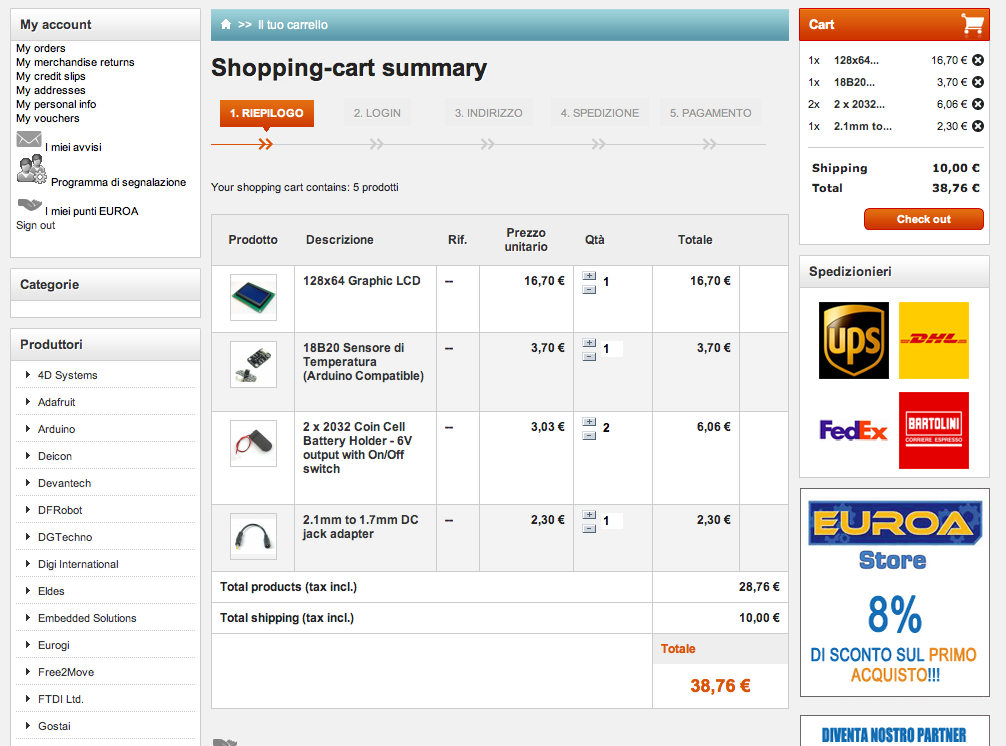Click the DC jack adapter product thumbnail
1006x746 pixels.
(x=253, y=537)
